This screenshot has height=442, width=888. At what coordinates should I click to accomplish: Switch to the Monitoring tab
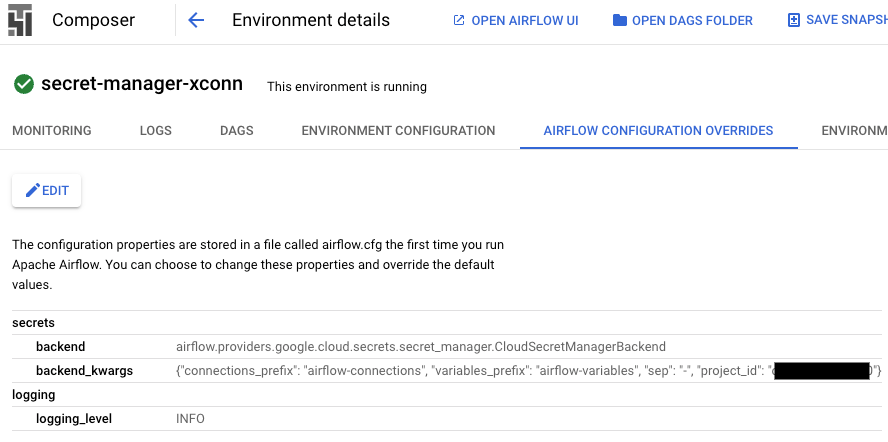point(52,130)
